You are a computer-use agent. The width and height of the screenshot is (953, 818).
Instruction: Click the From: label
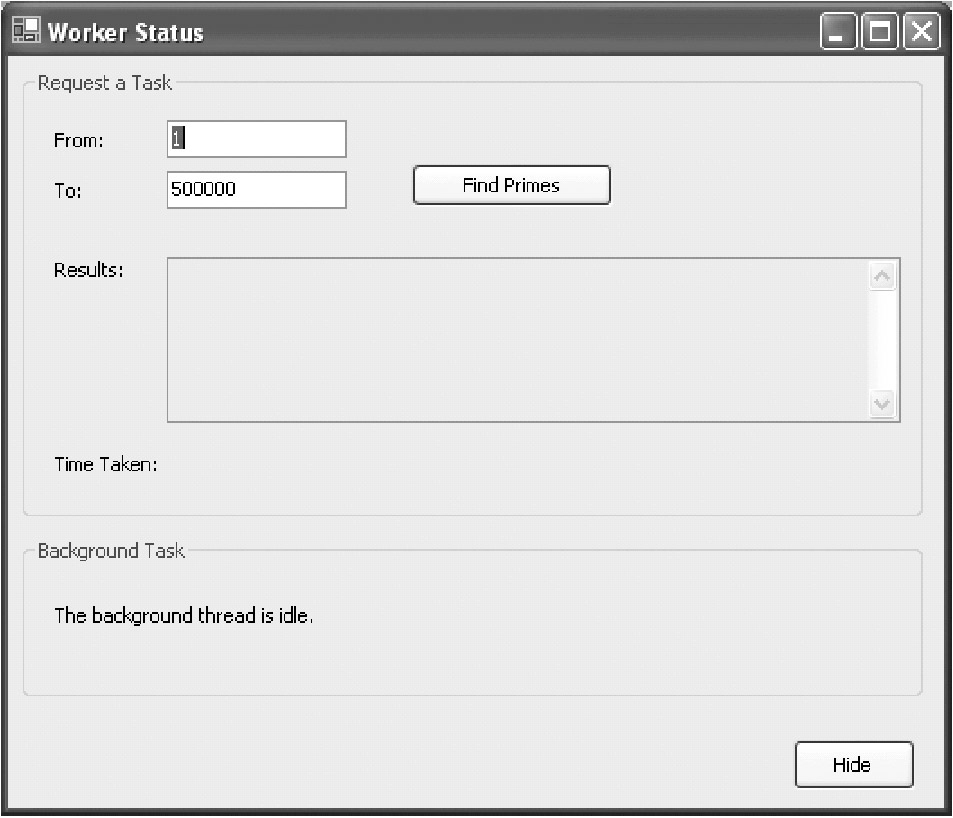(78, 141)
